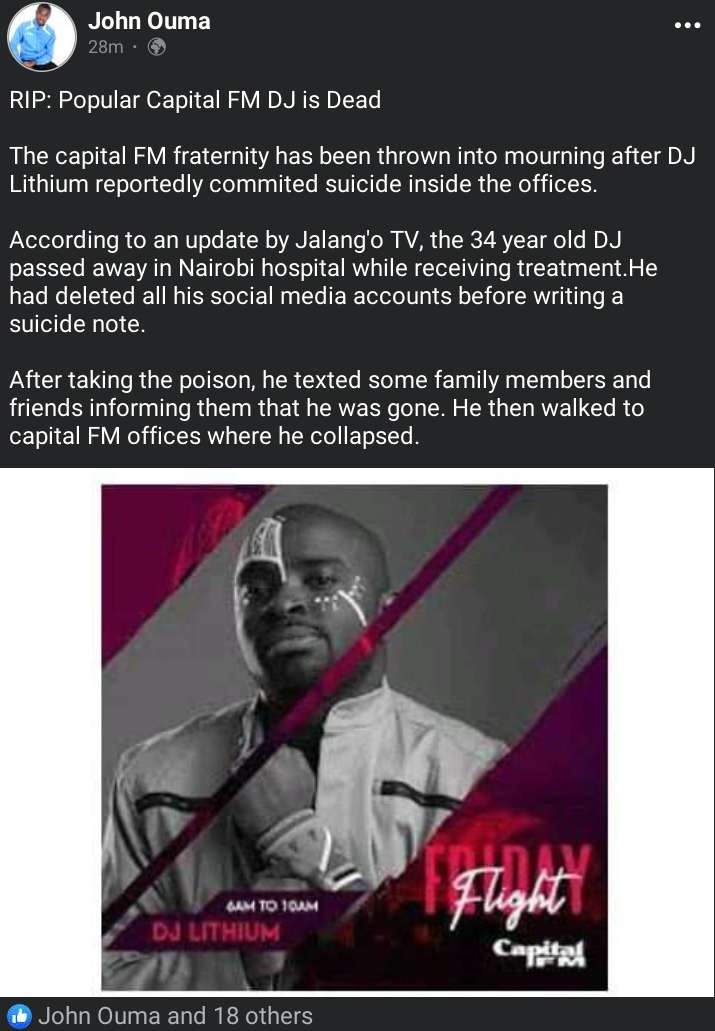This screenshot has height=1031, width=715.
Task: Open John Ouma's profile picture
Action: coord(41,36)
